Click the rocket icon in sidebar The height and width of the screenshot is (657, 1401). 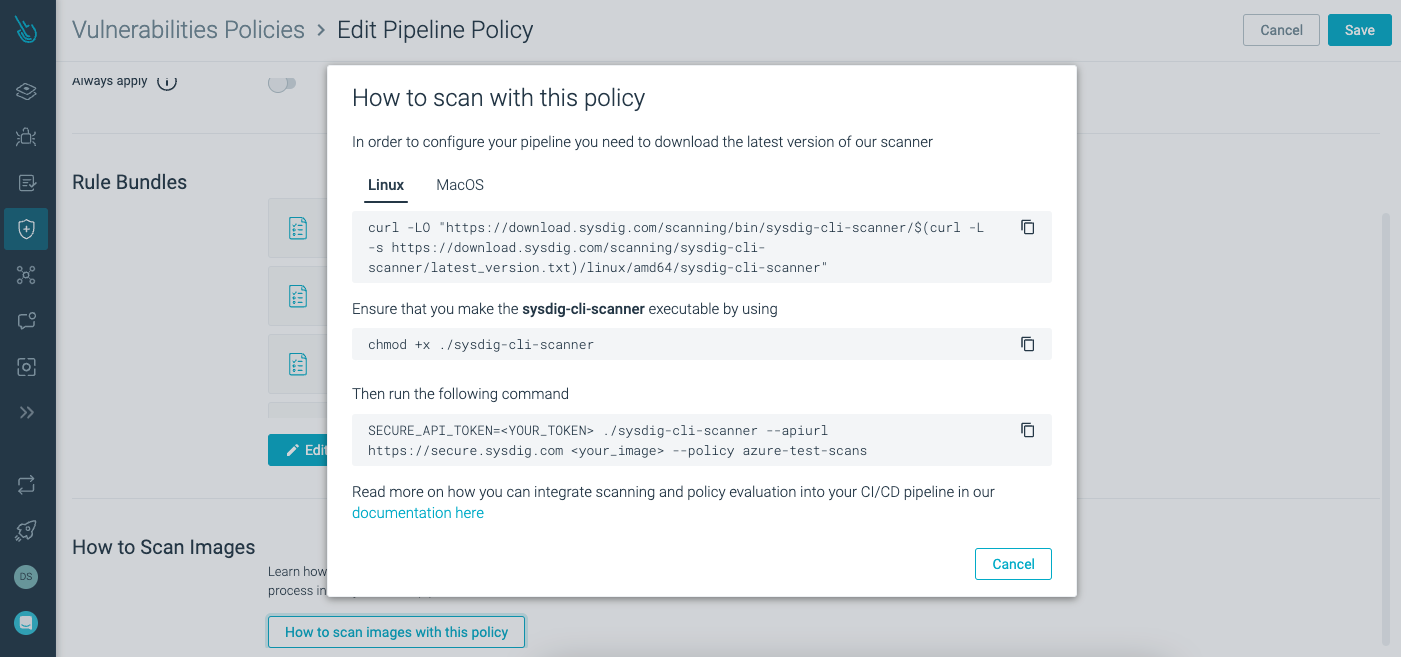pyautogui.click(x=27, y=531)
